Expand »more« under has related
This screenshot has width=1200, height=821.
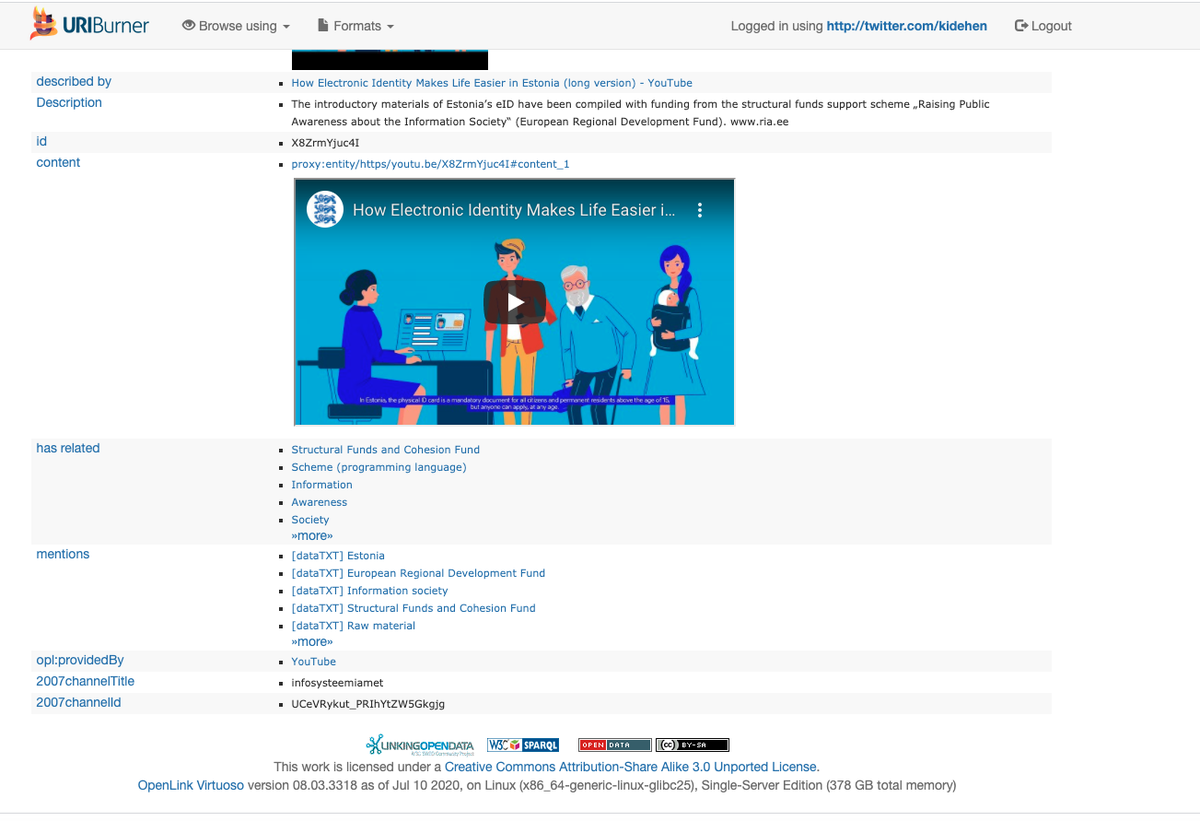pos(312,536)
